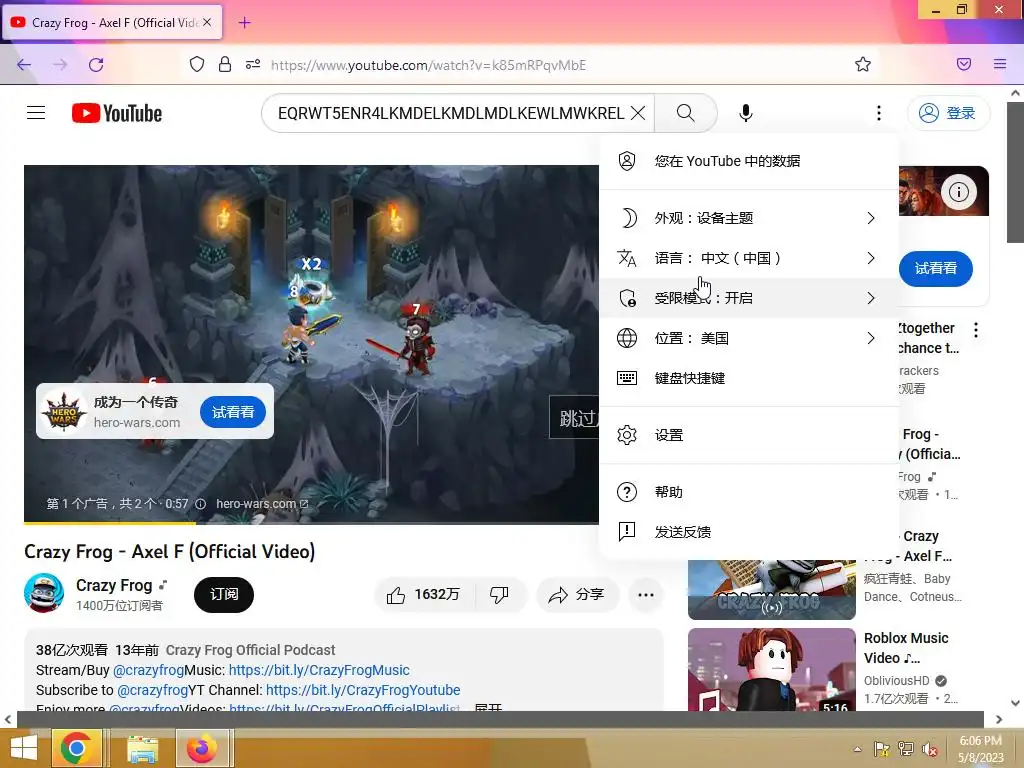The width and height of the screenshot is (1024, 768).
Task: Open File Explorer from taskbar
Action: point(142,748)
